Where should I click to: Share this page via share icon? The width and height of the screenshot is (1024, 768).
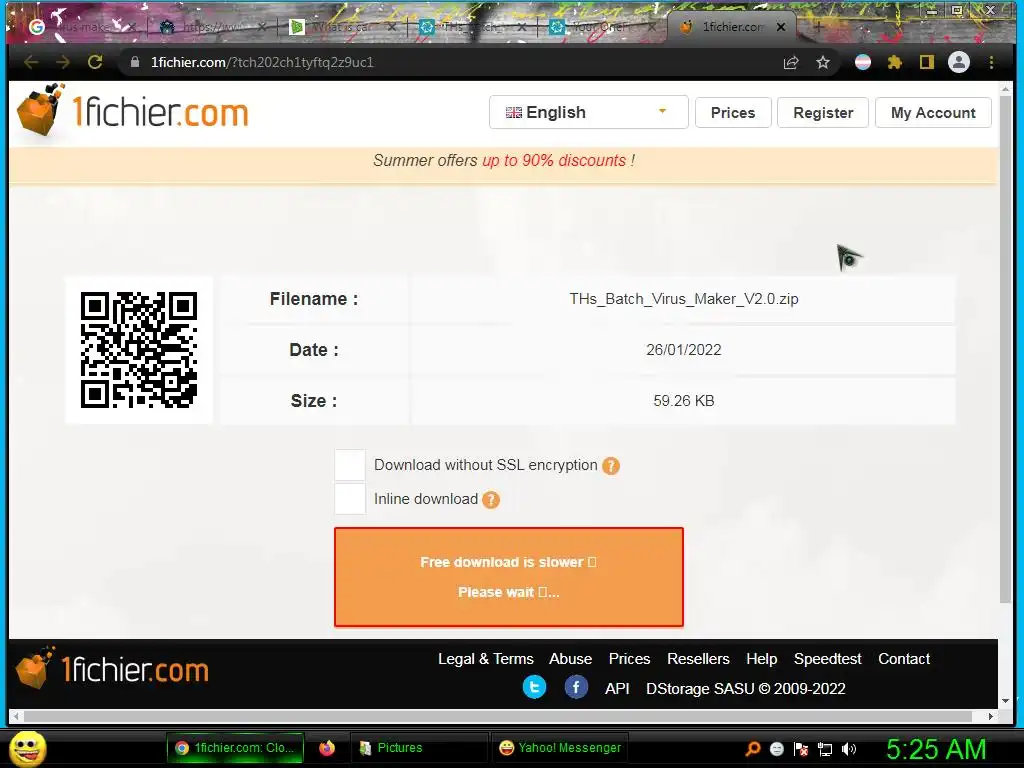[791, 62]
